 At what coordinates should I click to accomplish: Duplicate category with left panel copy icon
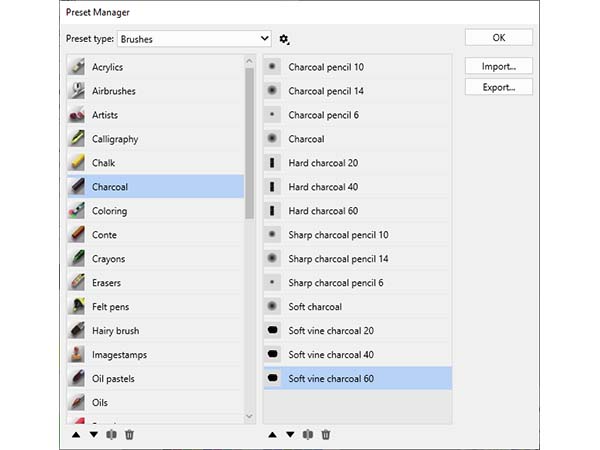pyautogui.click(x=111, y=435)
